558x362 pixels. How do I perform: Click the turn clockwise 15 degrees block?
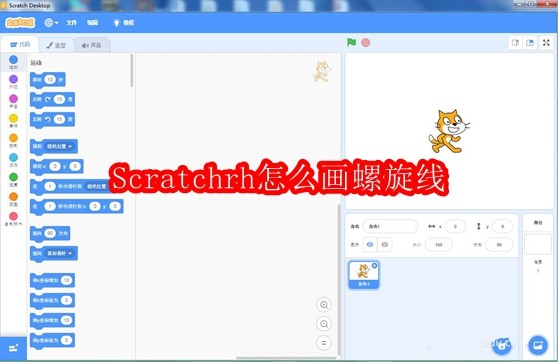[52, 100]
